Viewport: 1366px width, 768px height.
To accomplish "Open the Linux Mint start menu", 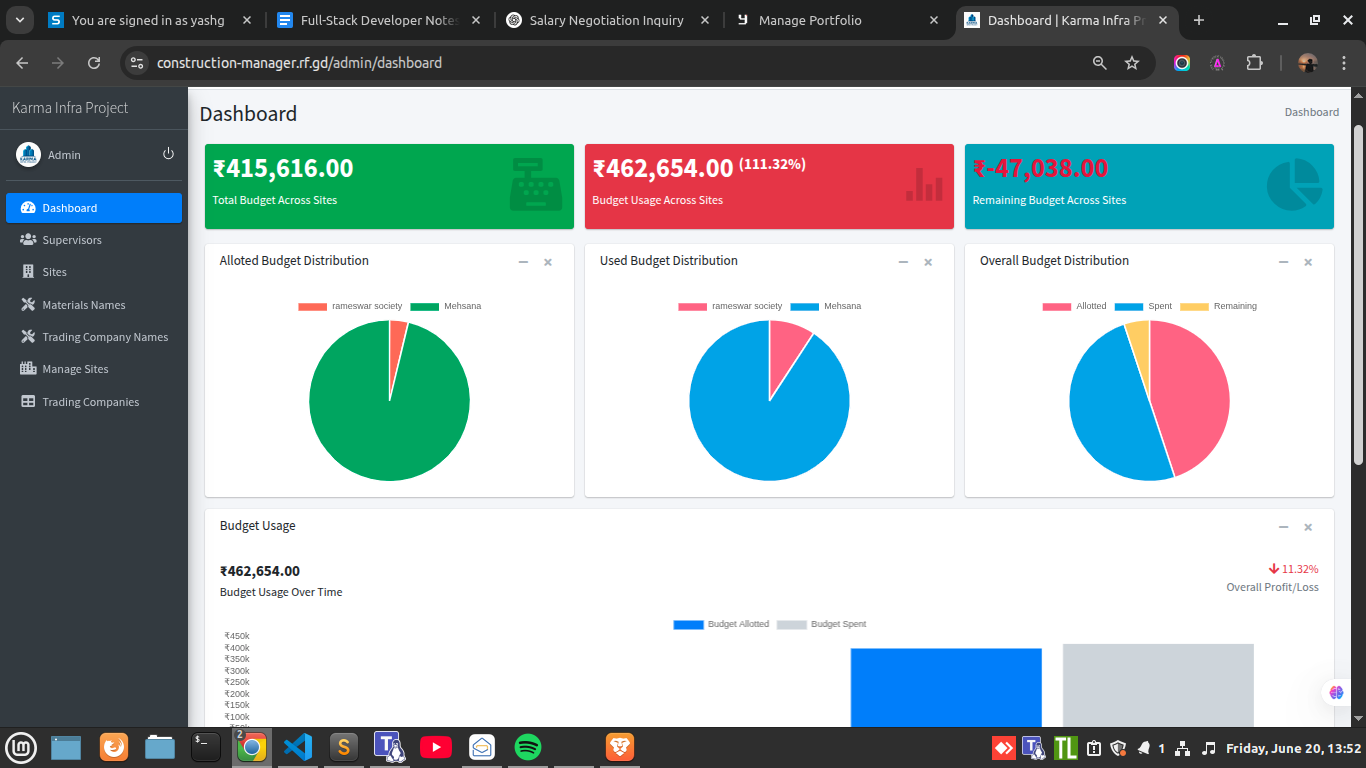I will (21, 747).
